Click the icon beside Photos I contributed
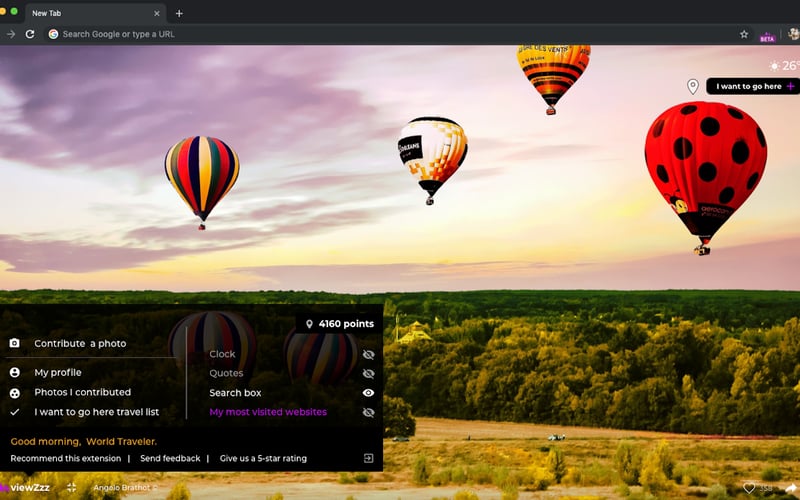 [x=15, y=392]
